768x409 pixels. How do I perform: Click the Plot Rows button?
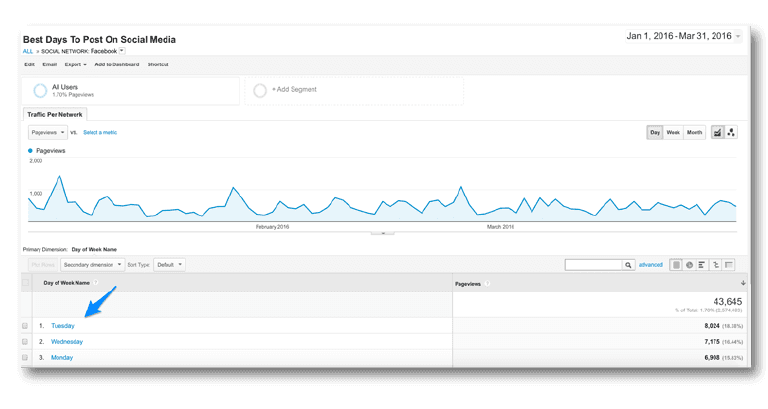[43, 265]
